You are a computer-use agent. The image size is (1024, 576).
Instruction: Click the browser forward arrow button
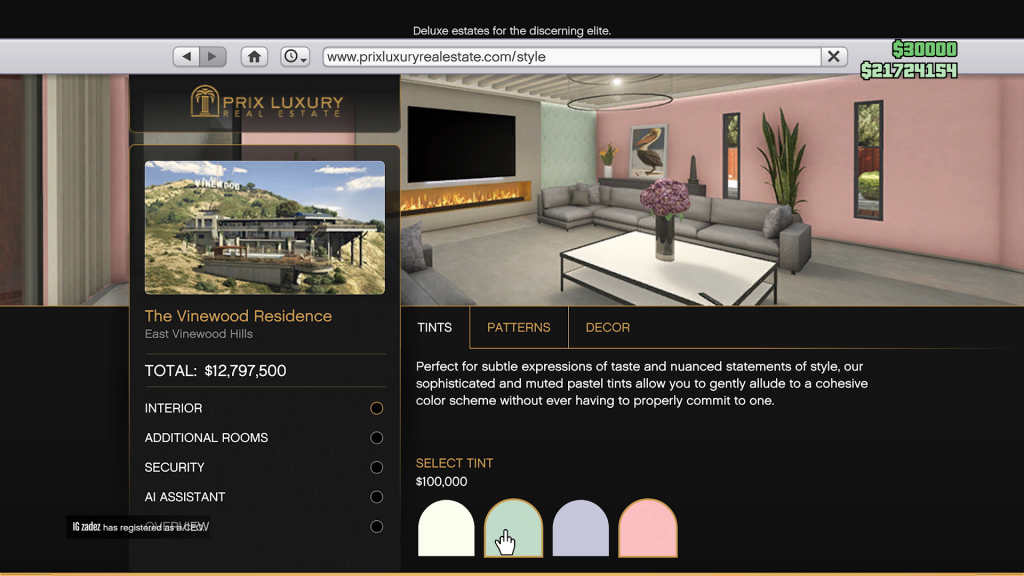click(211, 57)
